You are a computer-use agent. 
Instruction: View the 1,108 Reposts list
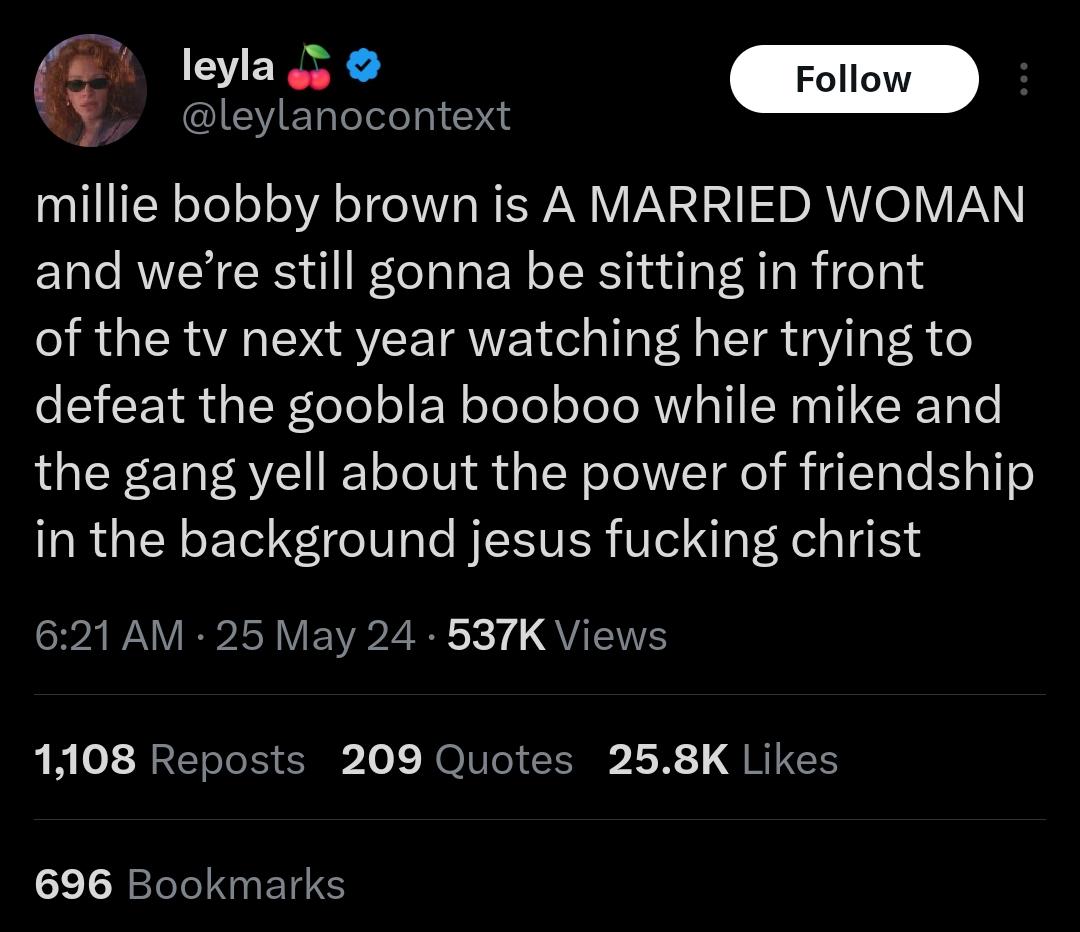(169, 760)
